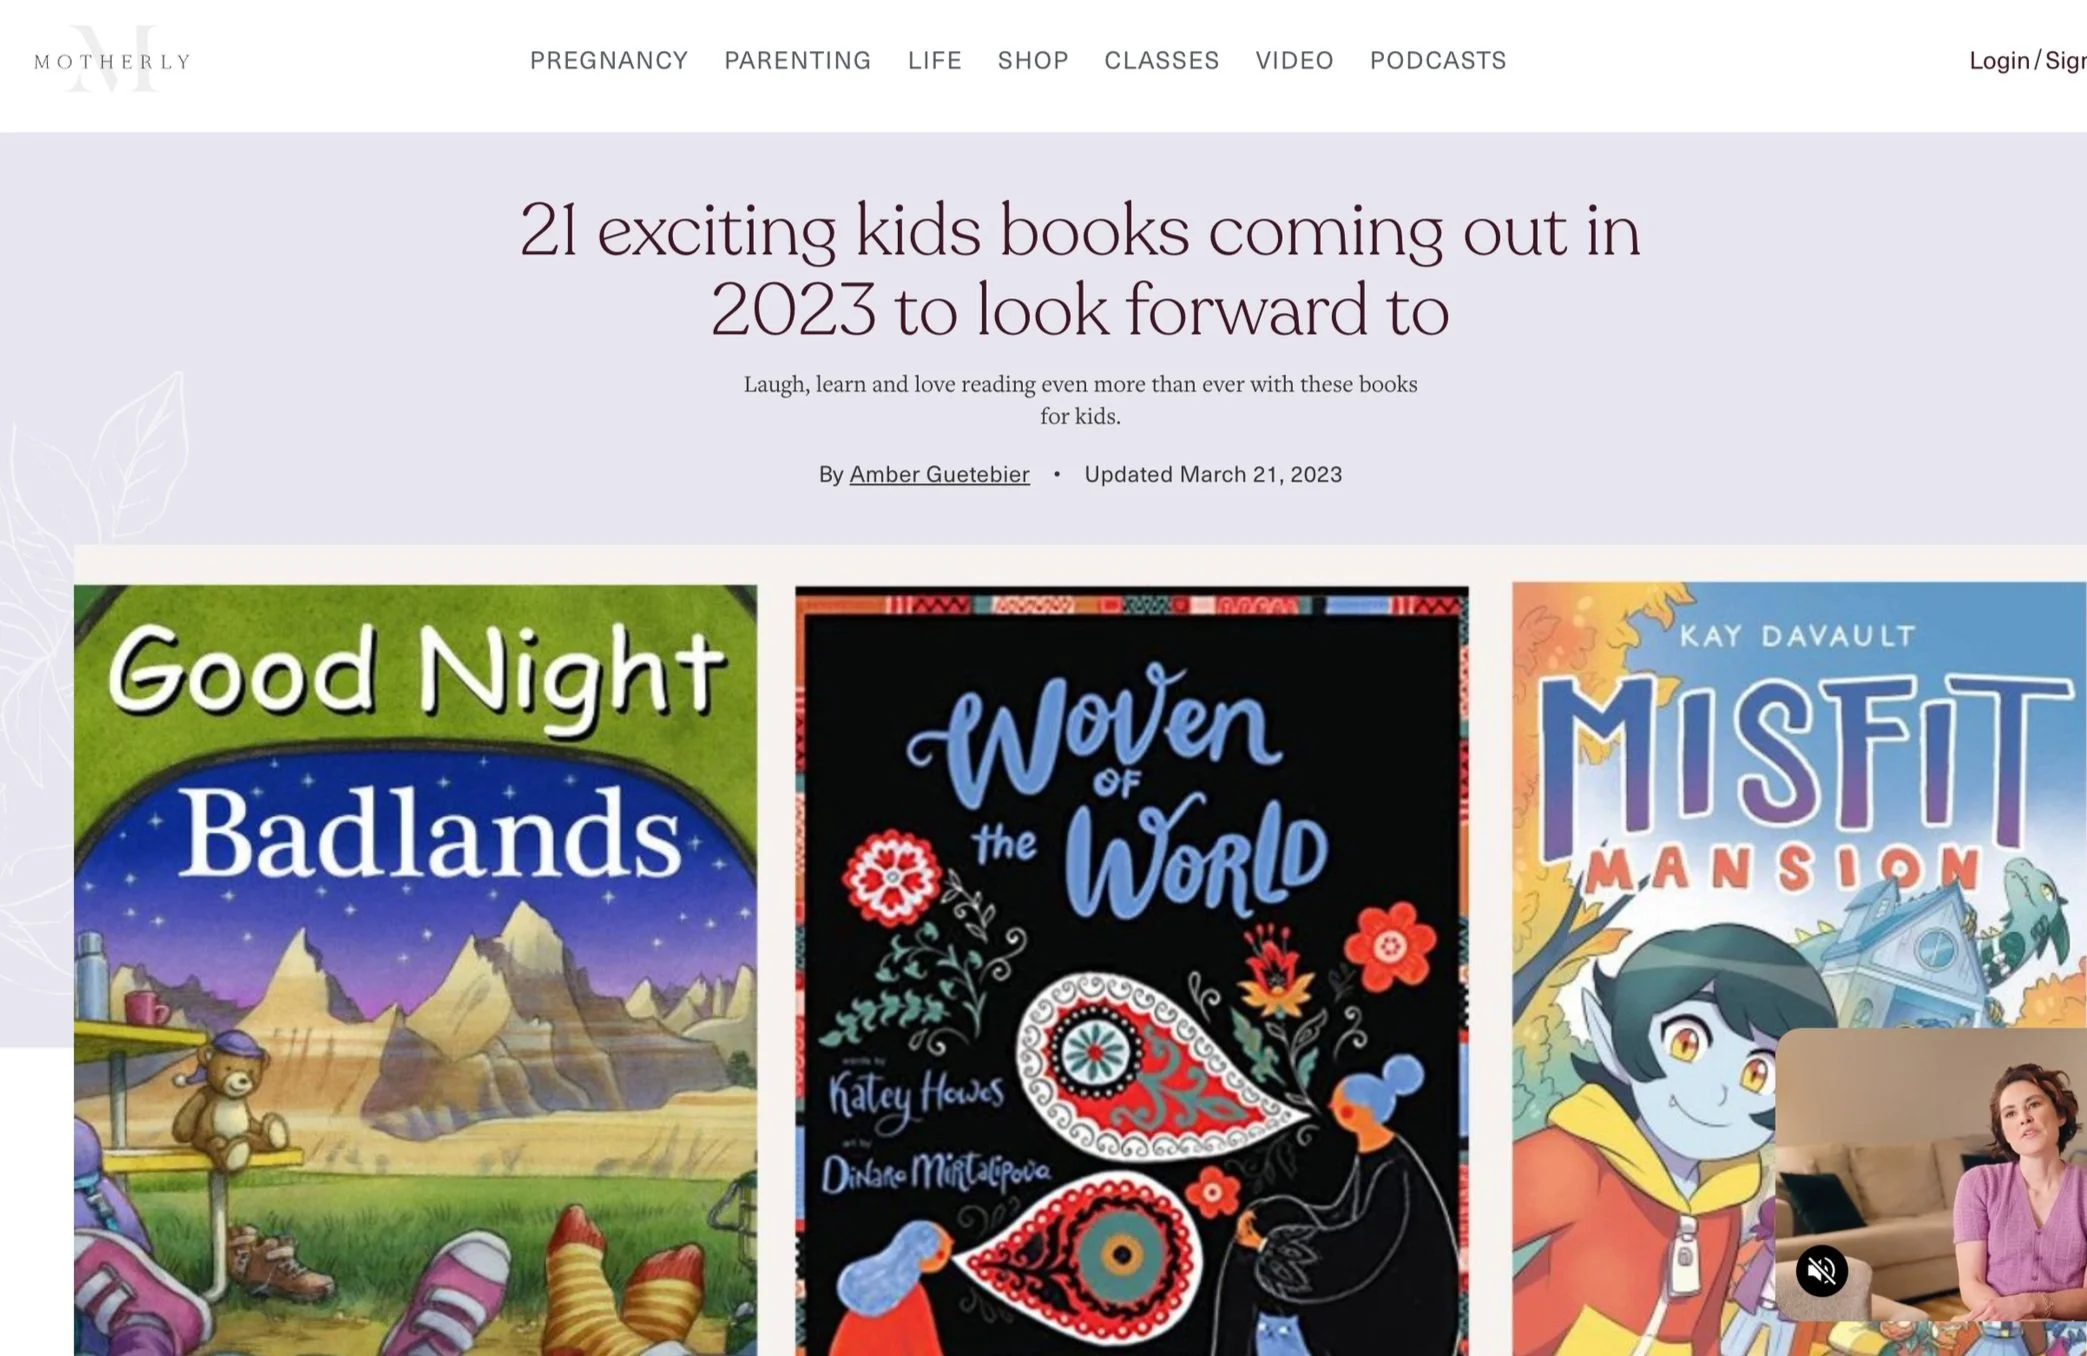The image size is (2087, 1356).
Task: Go to the Life section
Action: pos(934,60)
